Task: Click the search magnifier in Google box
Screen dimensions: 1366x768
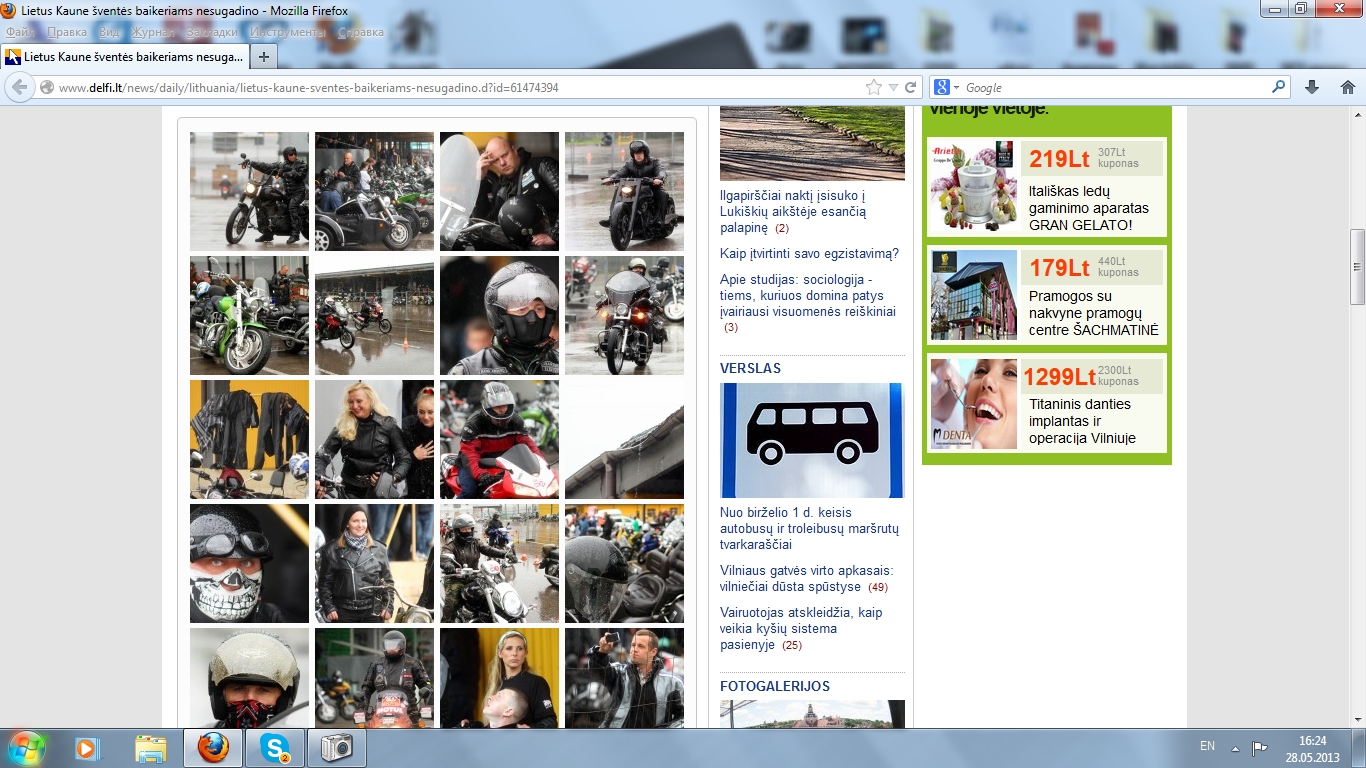Action: pyautogui.click(x=1278, y=87)
